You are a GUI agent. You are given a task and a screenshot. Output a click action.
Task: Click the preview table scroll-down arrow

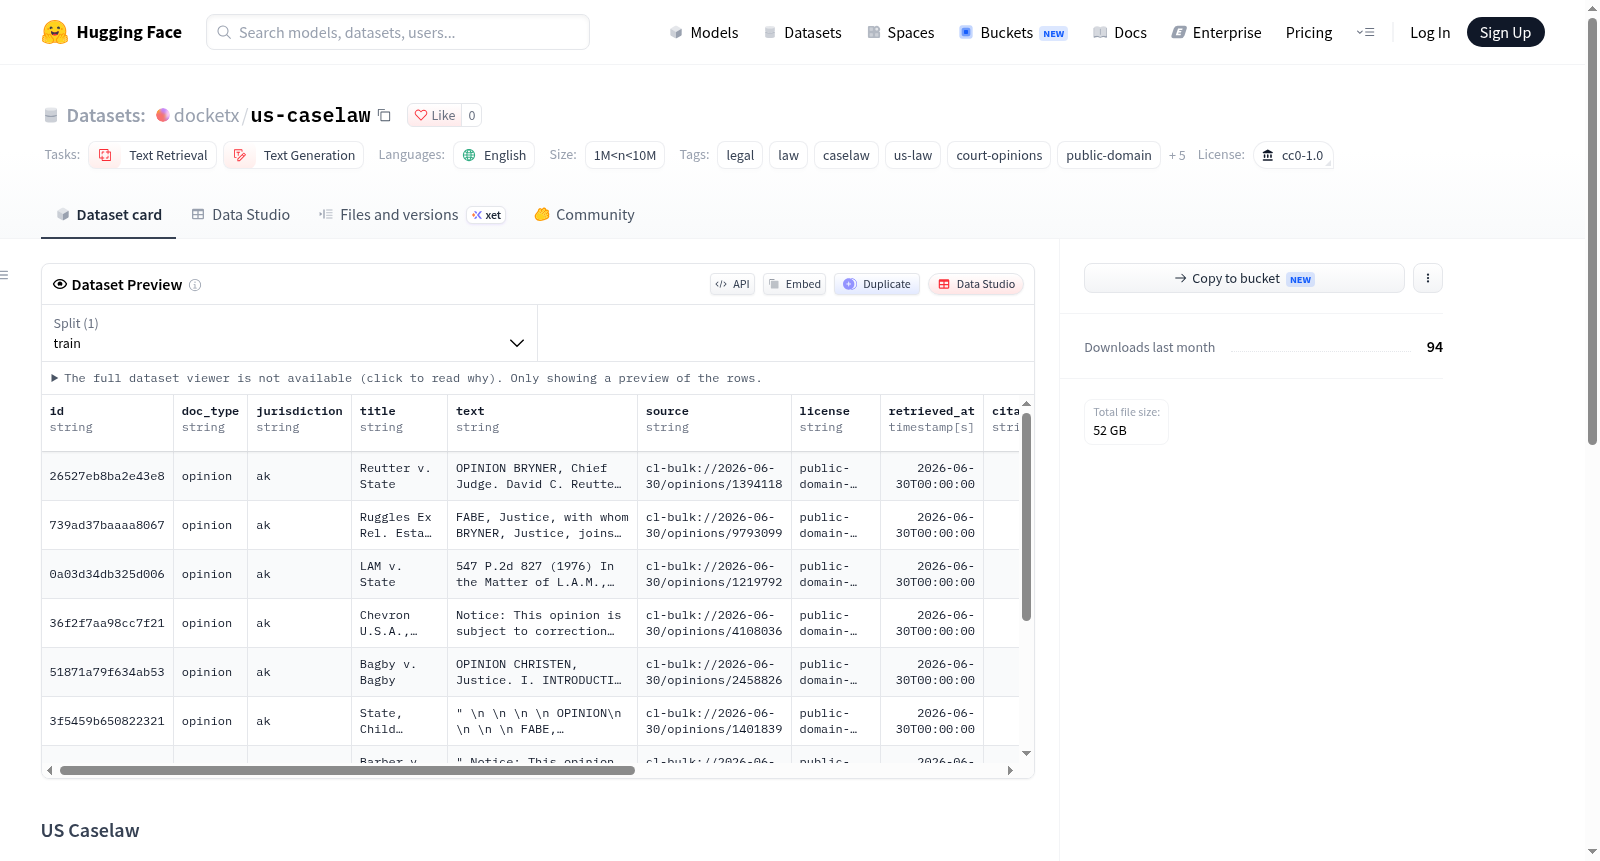[1026, 753]
